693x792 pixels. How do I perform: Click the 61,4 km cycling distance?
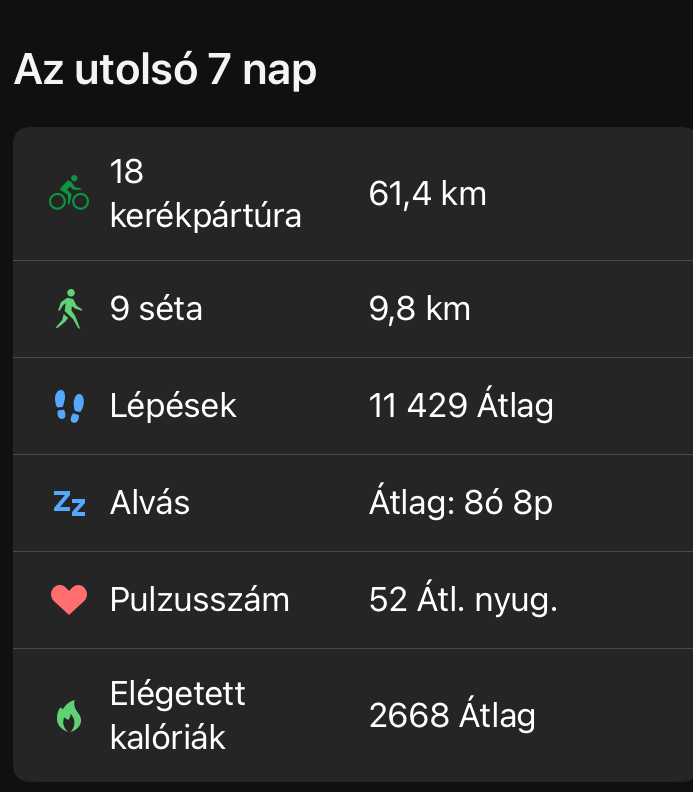[428, 193]
